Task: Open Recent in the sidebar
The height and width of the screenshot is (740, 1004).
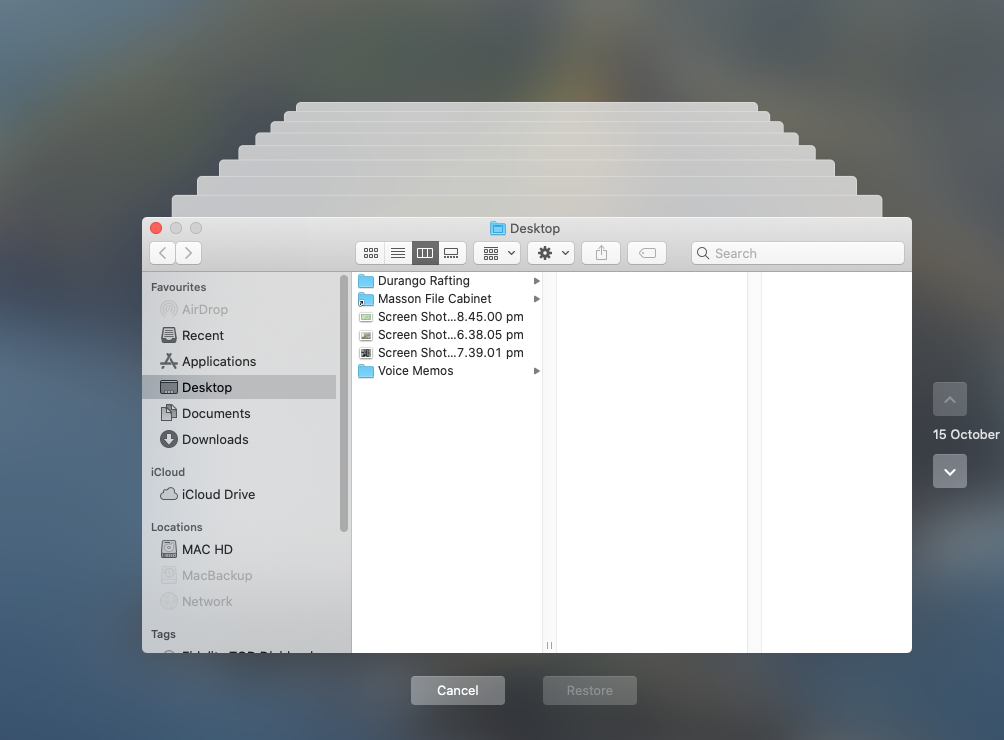Action: click(239, 335)
